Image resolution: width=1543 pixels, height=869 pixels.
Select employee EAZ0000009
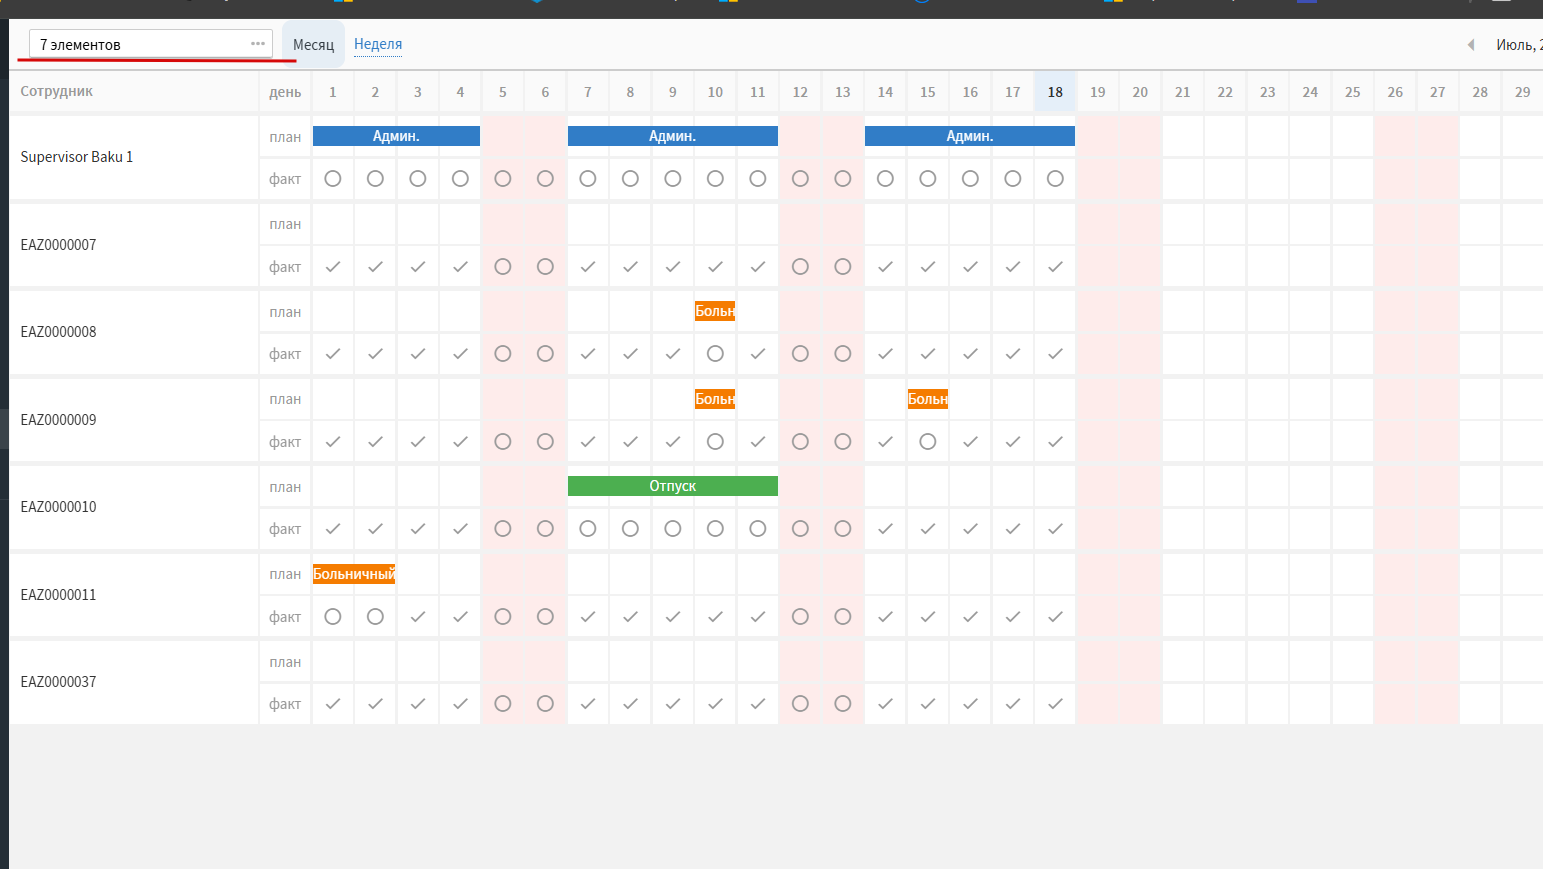pyautogui.click(x=59, y=420)
